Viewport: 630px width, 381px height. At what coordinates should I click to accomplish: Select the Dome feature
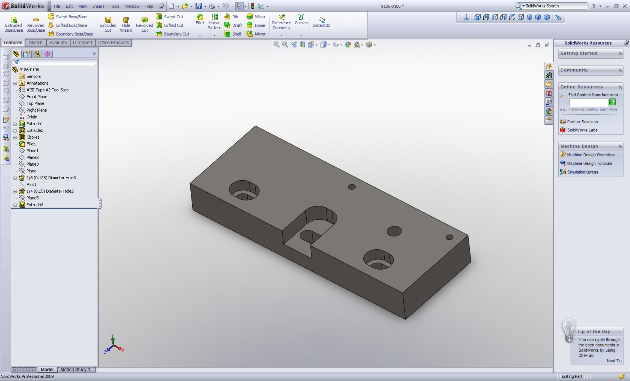click(x=256, y=25)
